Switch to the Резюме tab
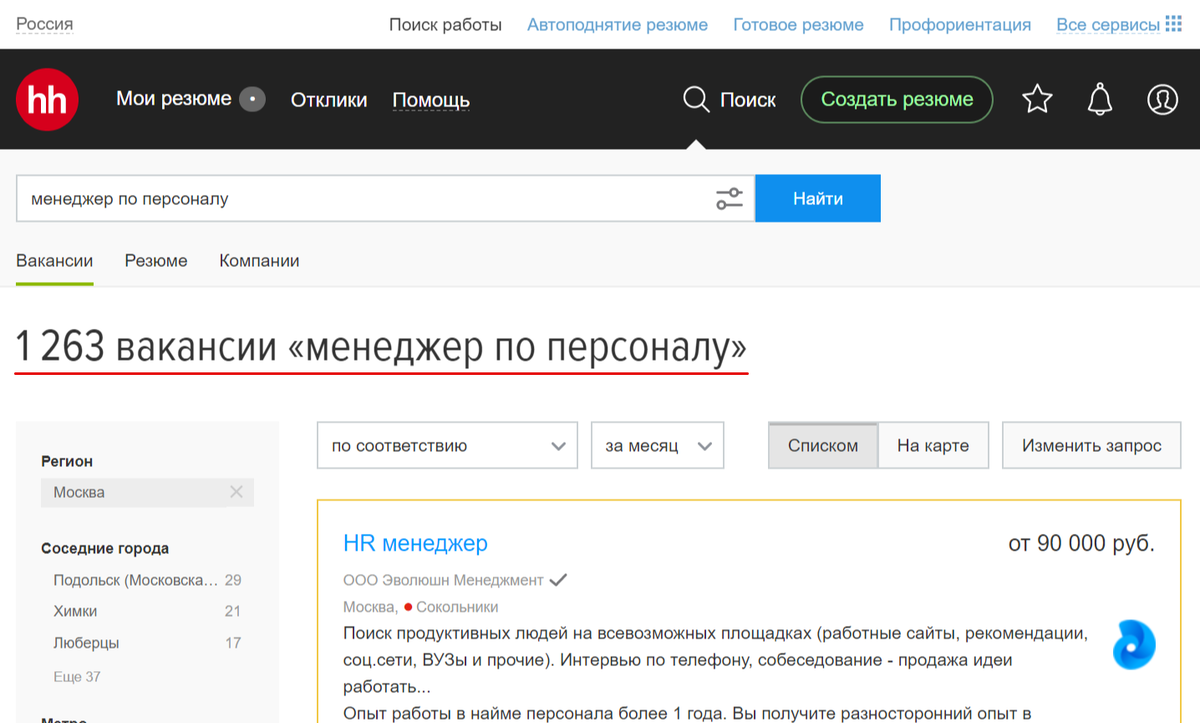This screenshot has height=723, width=1200. [156, 261]
